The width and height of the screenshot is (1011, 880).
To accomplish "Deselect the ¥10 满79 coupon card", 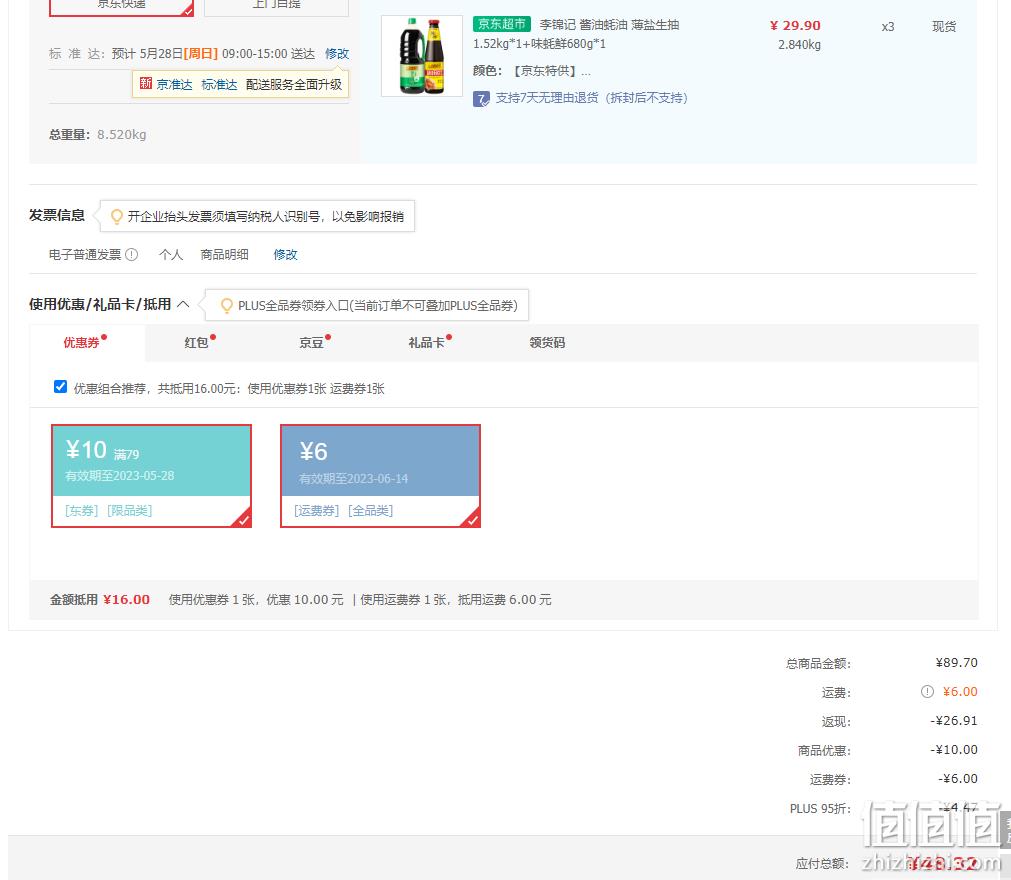I will pyautogui.click(x=152, y=476).
